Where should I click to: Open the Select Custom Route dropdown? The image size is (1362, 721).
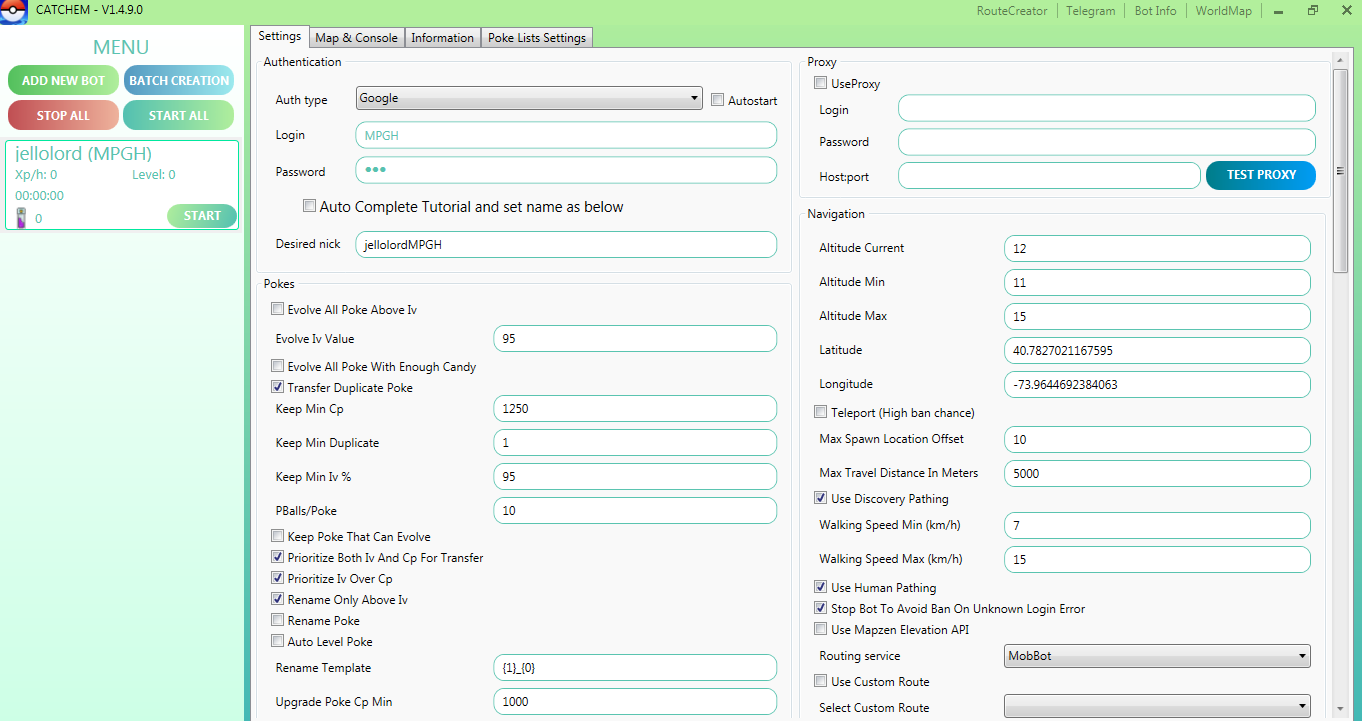click(x=1156, y=707)
